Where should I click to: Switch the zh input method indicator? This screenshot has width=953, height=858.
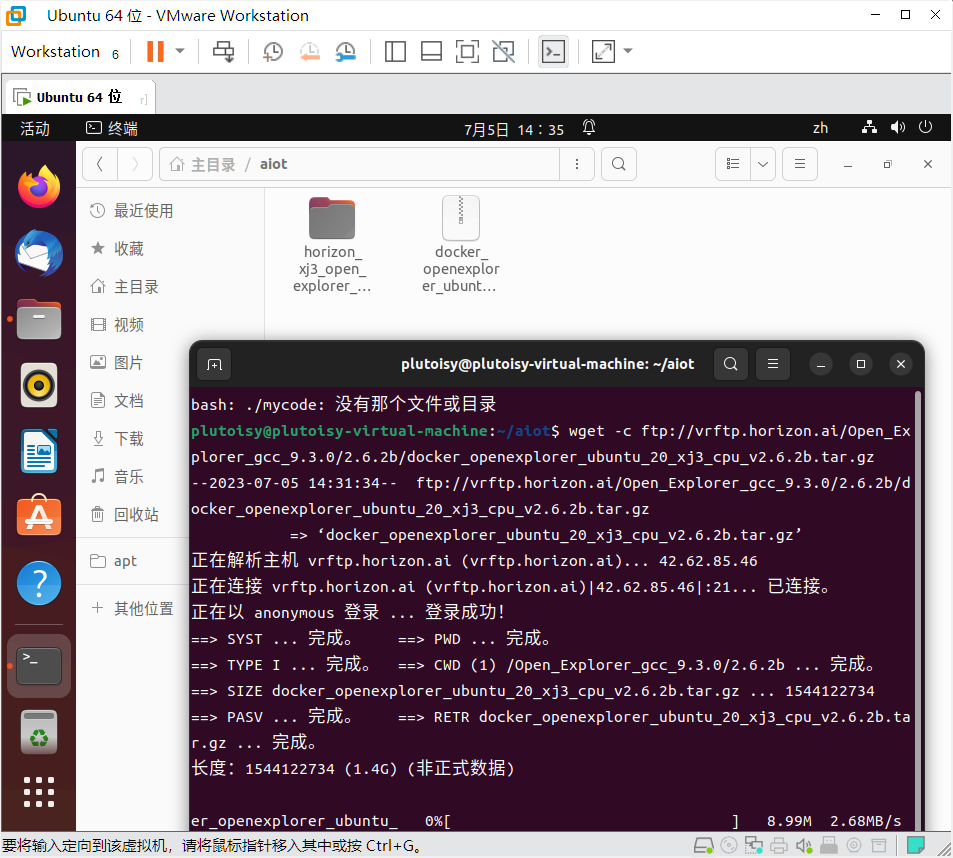click(x=821, y=128)
